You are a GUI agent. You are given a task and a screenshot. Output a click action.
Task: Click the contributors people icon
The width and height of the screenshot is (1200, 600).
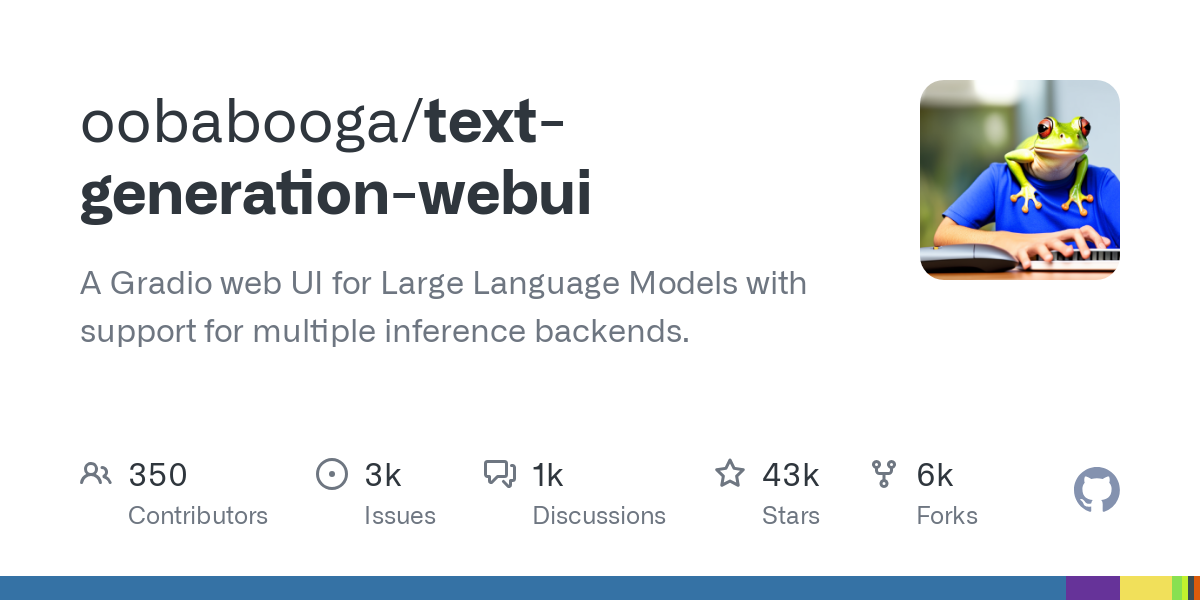pos(96,474)
